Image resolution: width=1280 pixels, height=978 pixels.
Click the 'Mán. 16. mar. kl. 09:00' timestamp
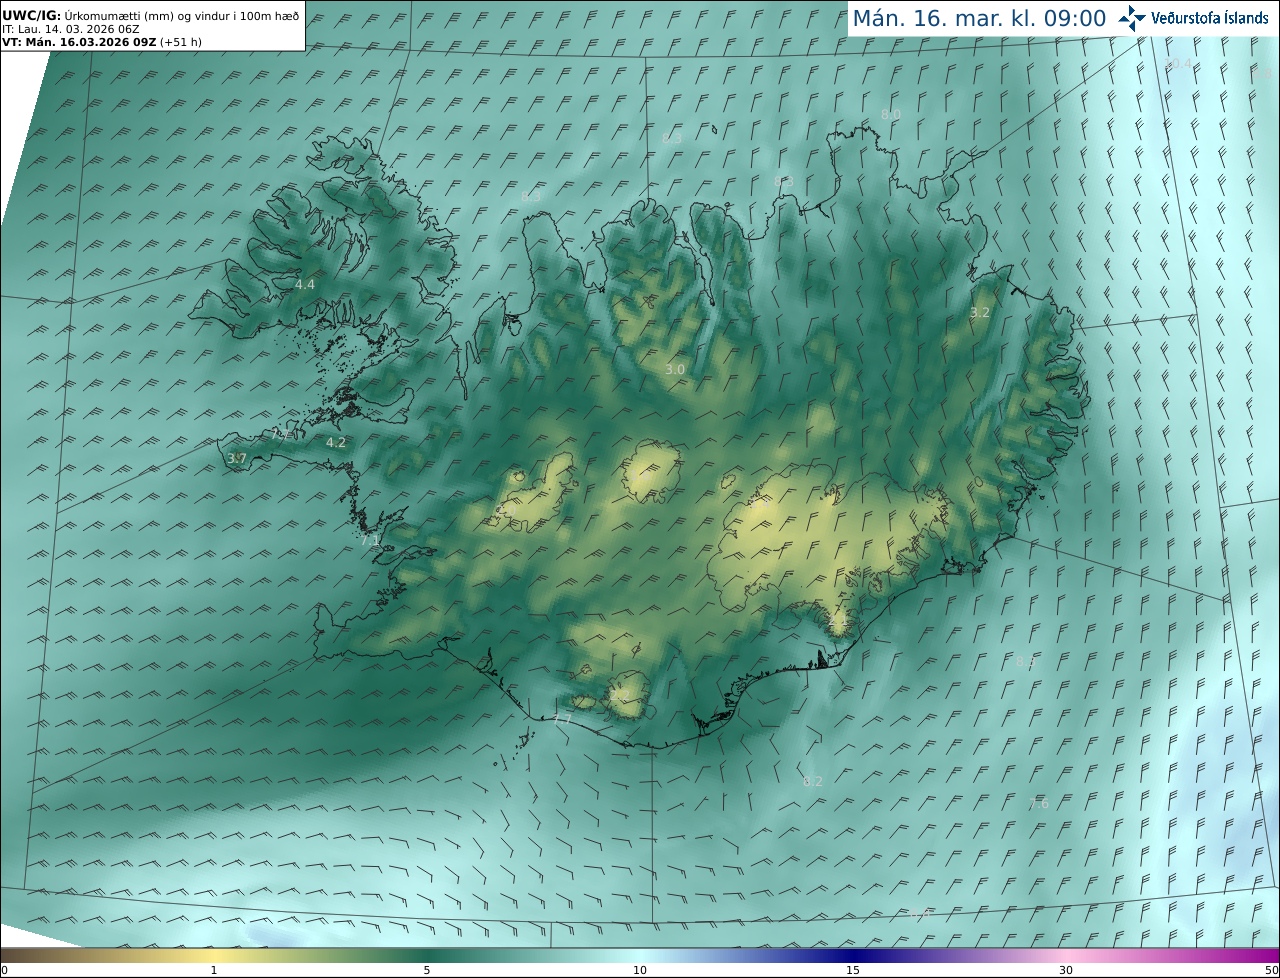[979, 18]
